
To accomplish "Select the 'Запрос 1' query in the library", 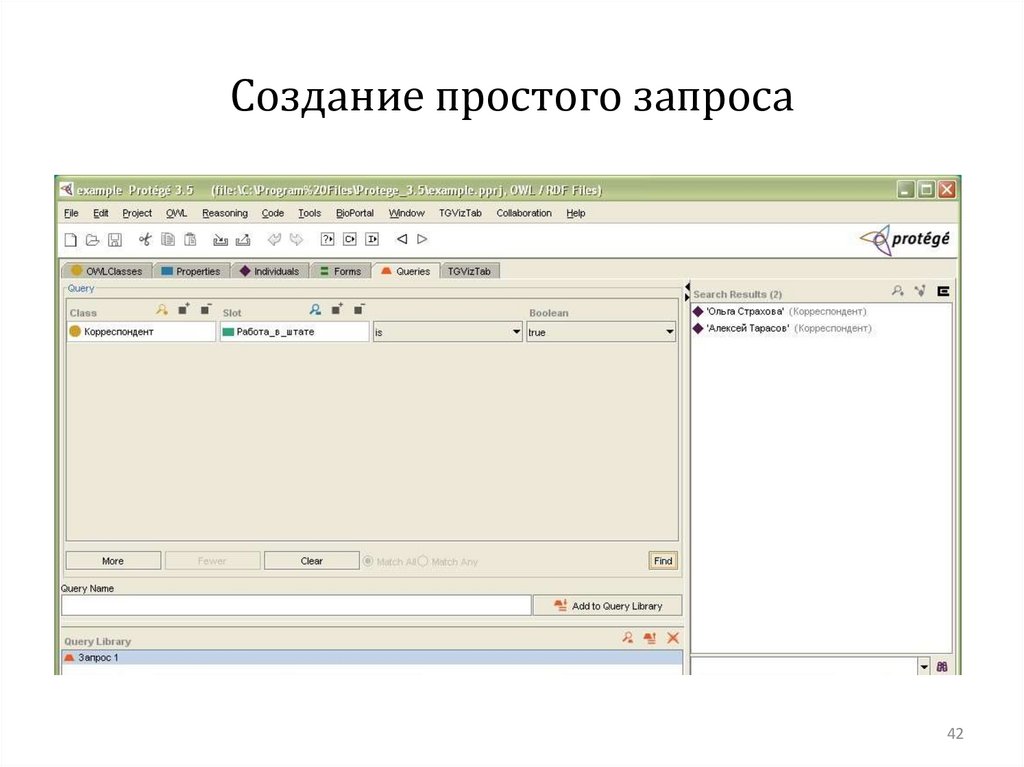I will tap(372, 658).
